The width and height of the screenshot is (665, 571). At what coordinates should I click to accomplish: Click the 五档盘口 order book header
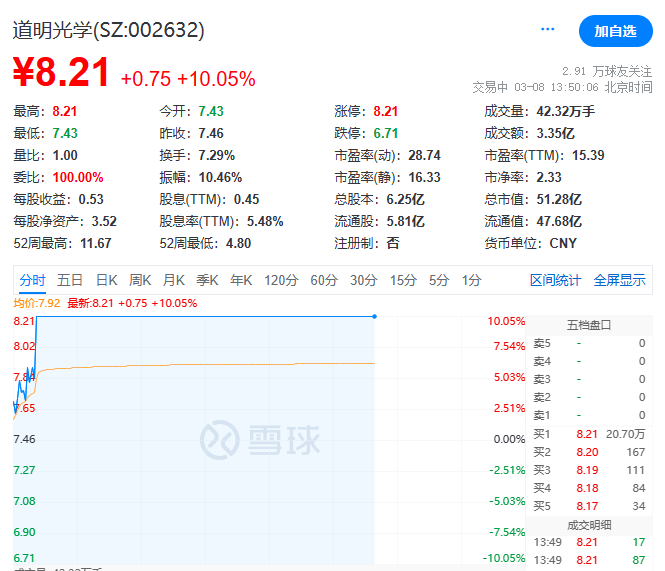tap(589, 325)
